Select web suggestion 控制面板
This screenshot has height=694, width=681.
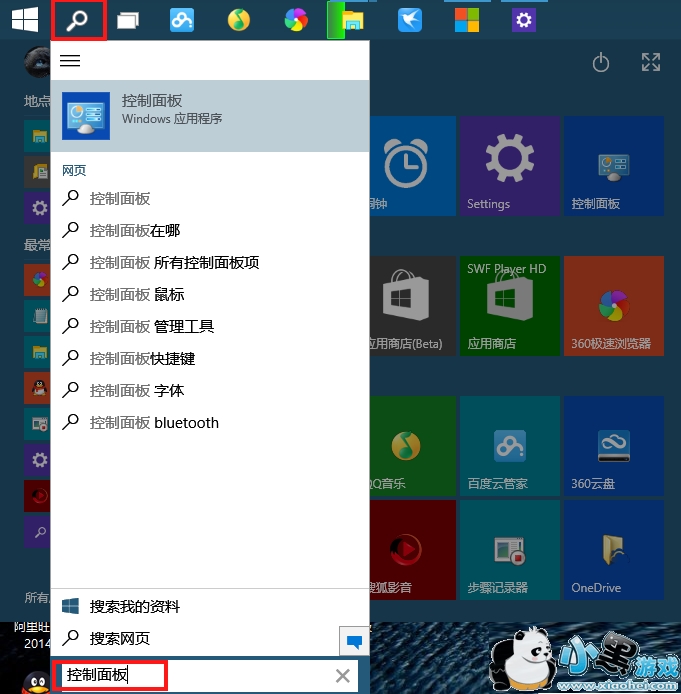pos(210,199)
